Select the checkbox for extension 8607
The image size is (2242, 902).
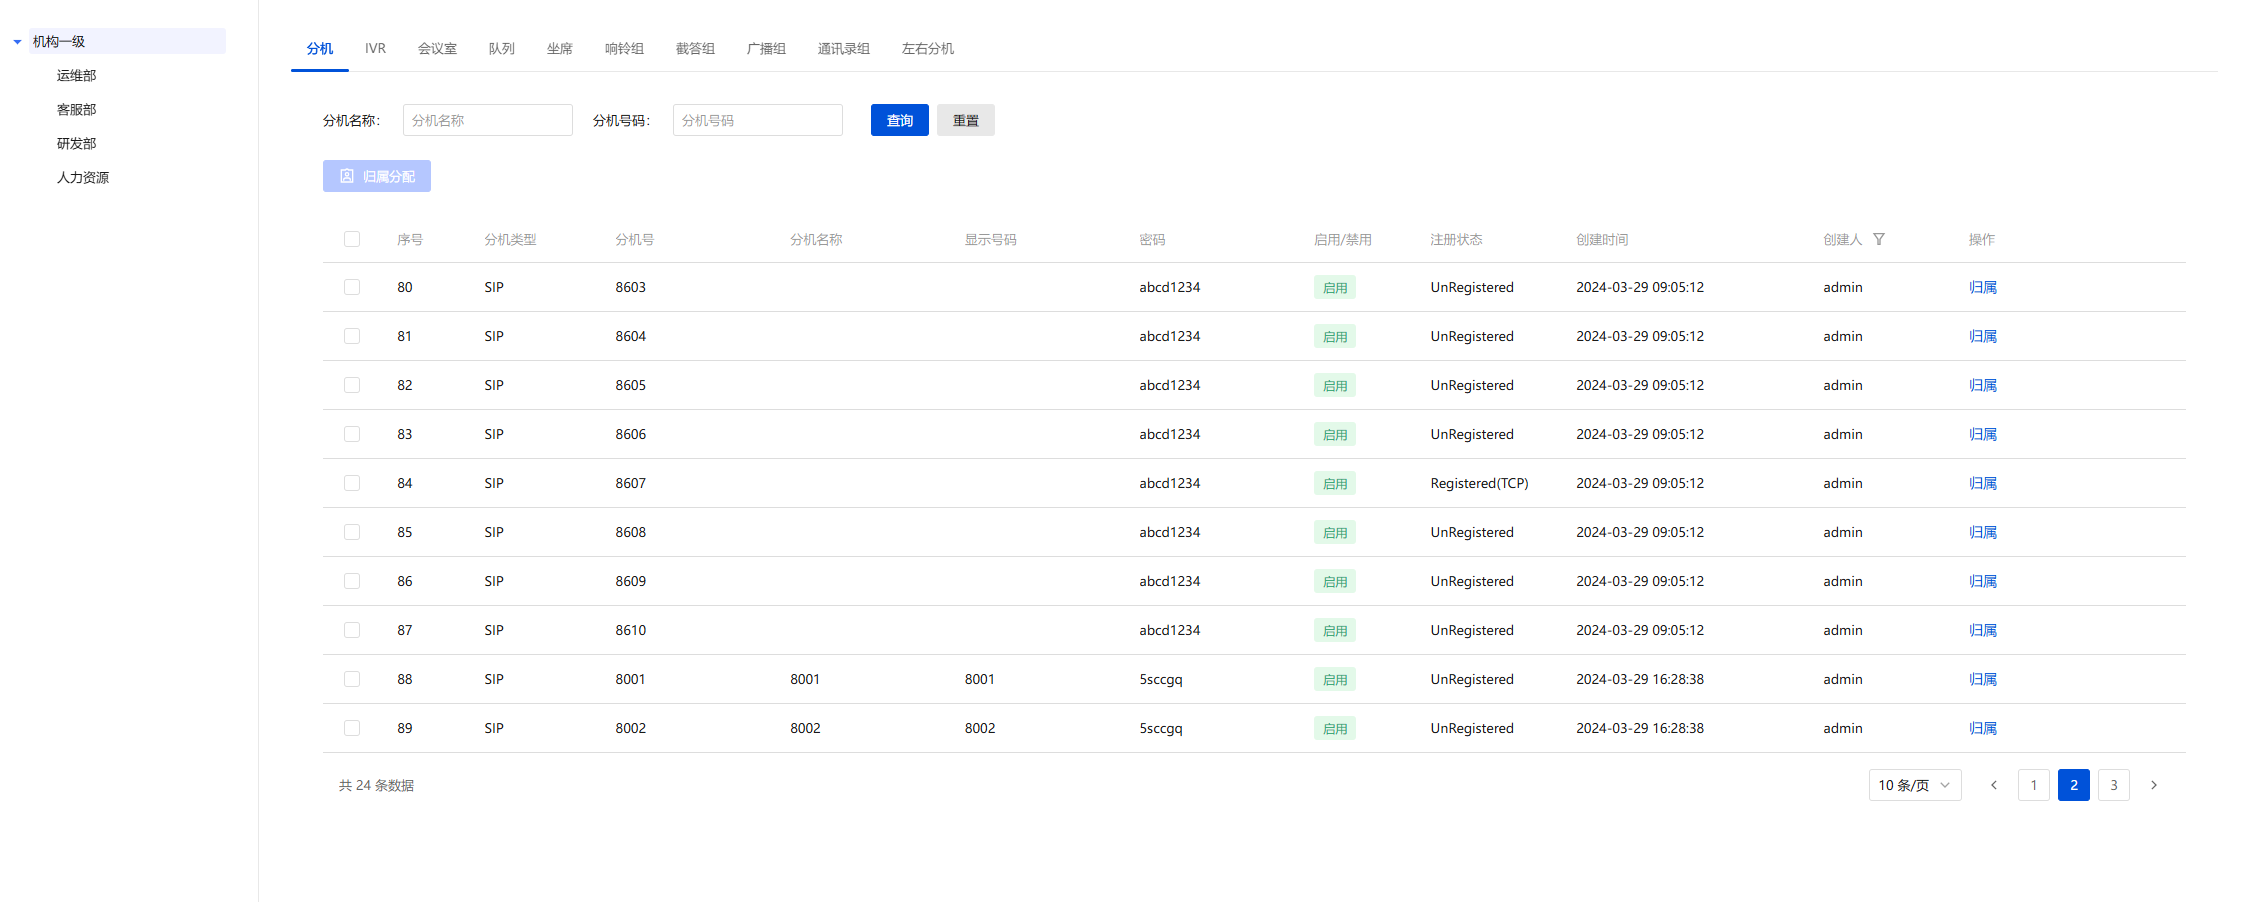tap(352, 483)
